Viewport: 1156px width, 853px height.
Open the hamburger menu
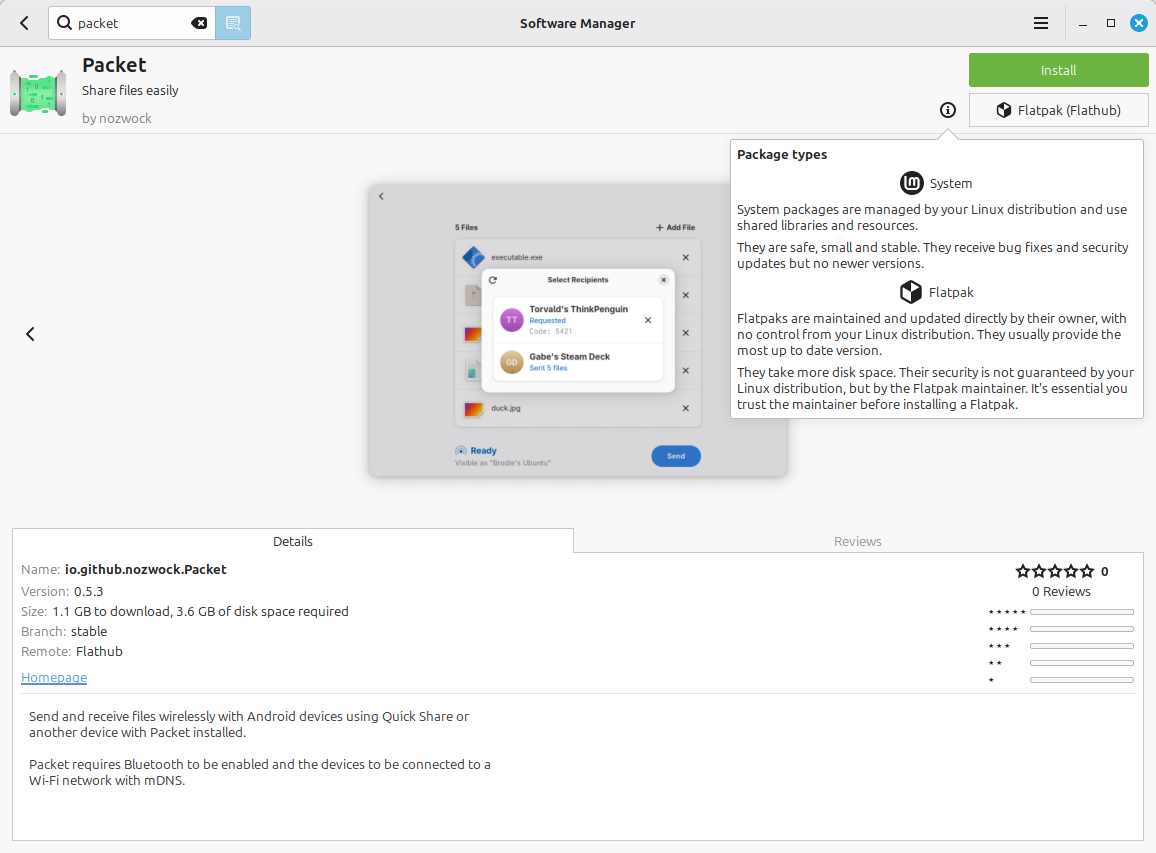(x=1041, y=23)
